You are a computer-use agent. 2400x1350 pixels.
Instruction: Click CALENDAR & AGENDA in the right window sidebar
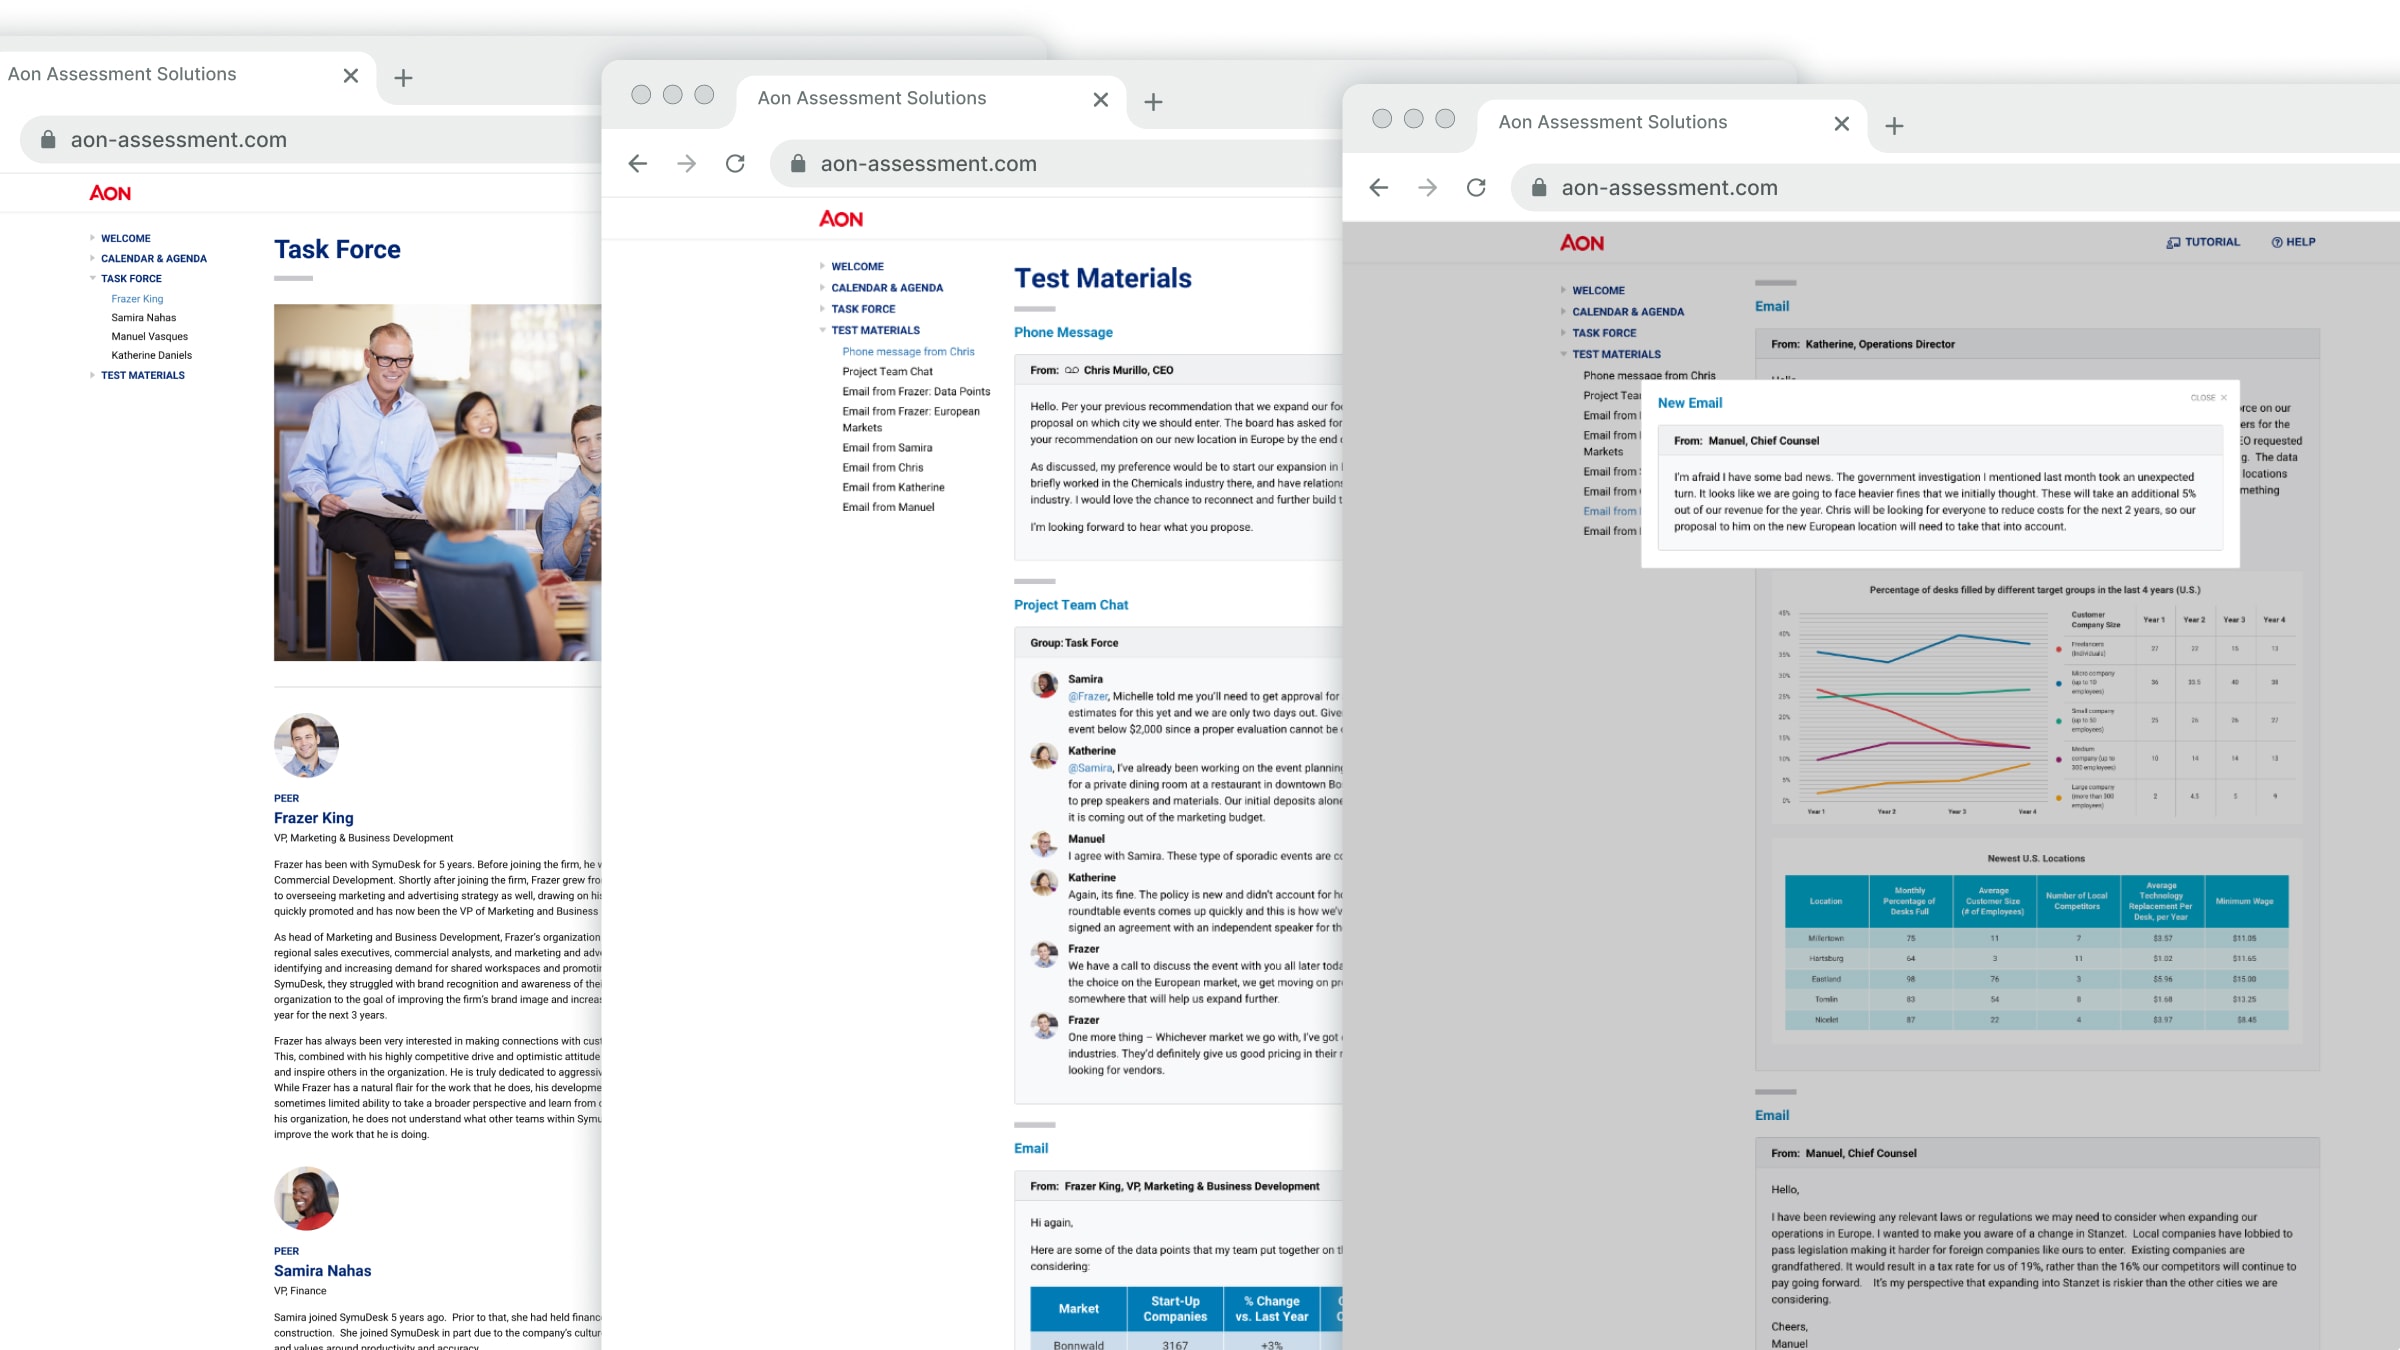[x=1628, y=312]
